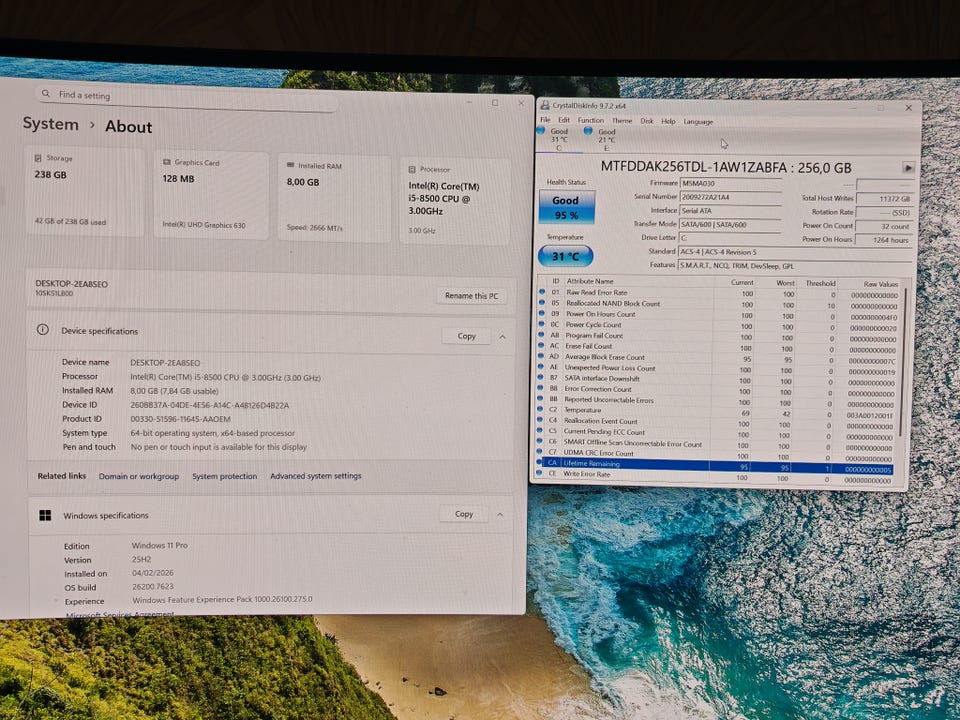Open the Language menu

pos(698,122)
